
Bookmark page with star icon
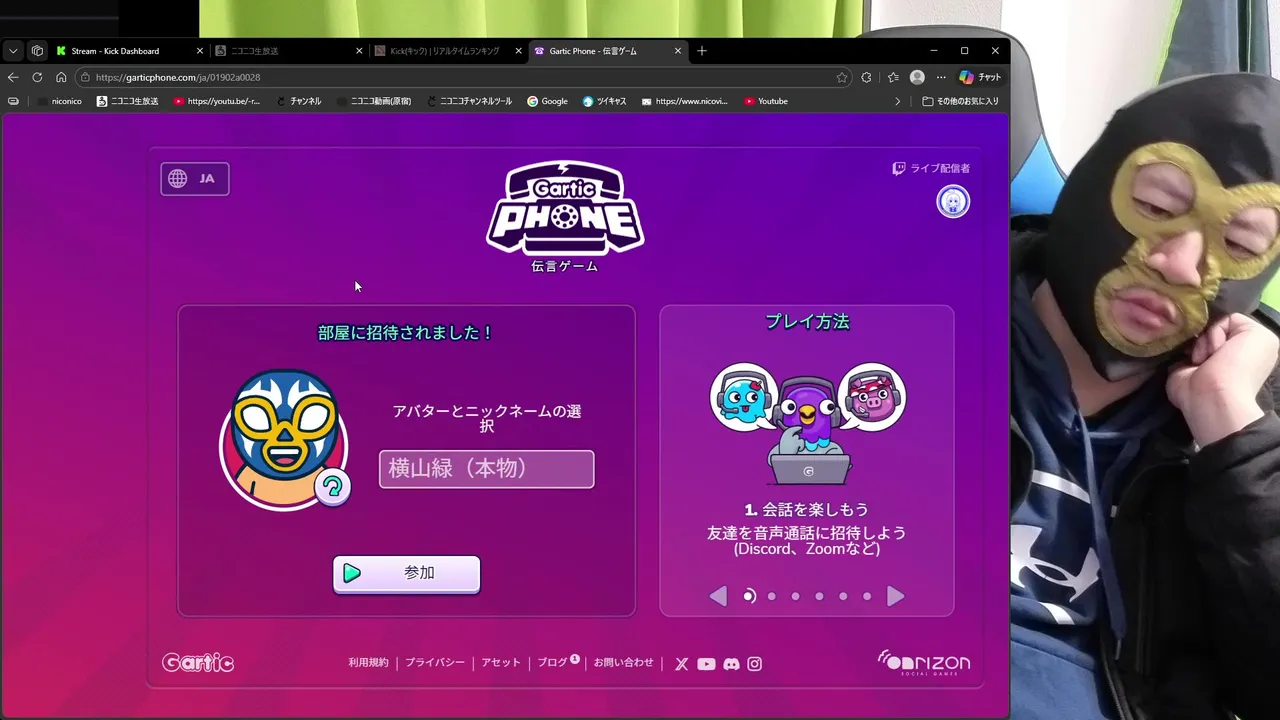point(842,77)
